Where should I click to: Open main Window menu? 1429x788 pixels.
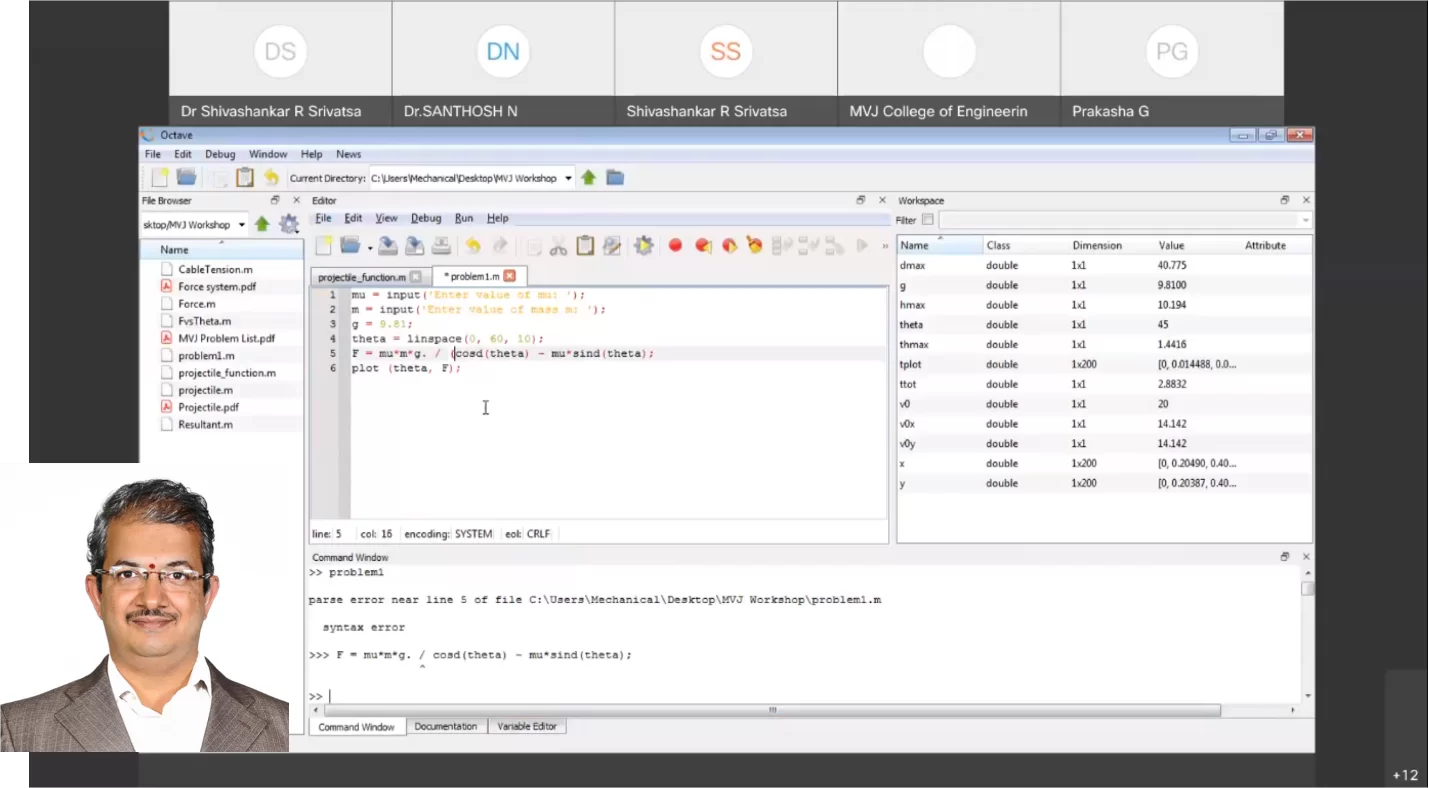[x=268, y=154]
